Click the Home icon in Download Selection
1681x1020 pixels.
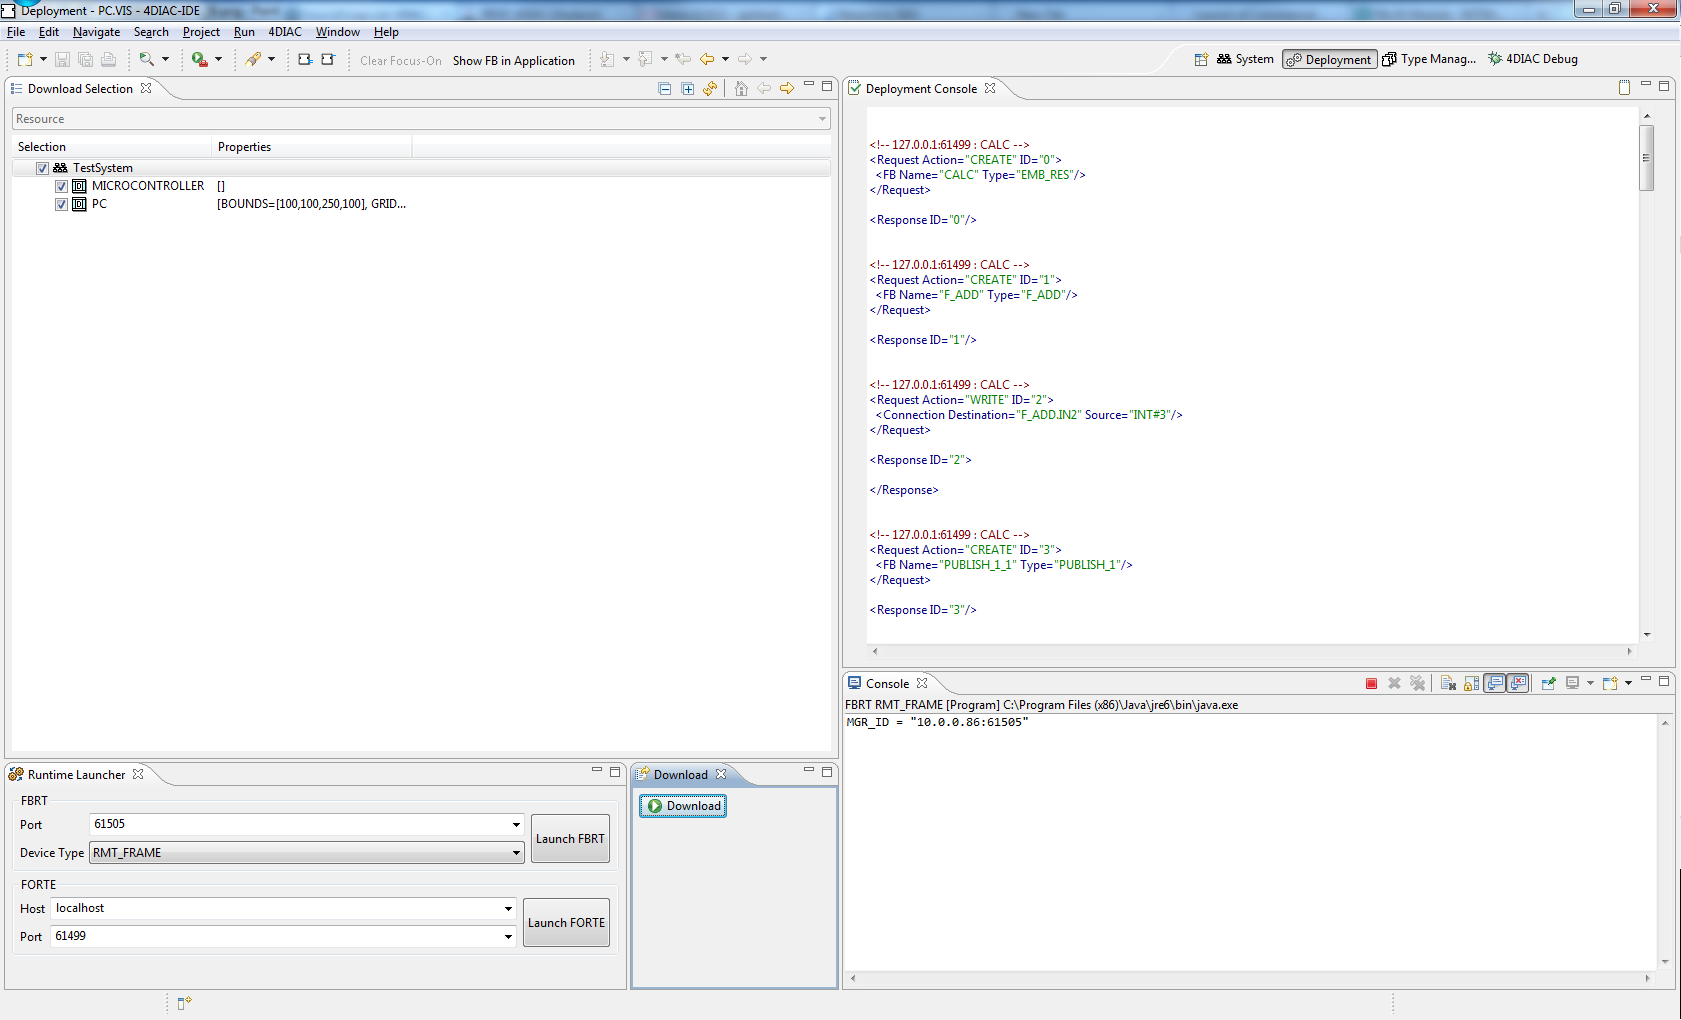click(741, 89)
